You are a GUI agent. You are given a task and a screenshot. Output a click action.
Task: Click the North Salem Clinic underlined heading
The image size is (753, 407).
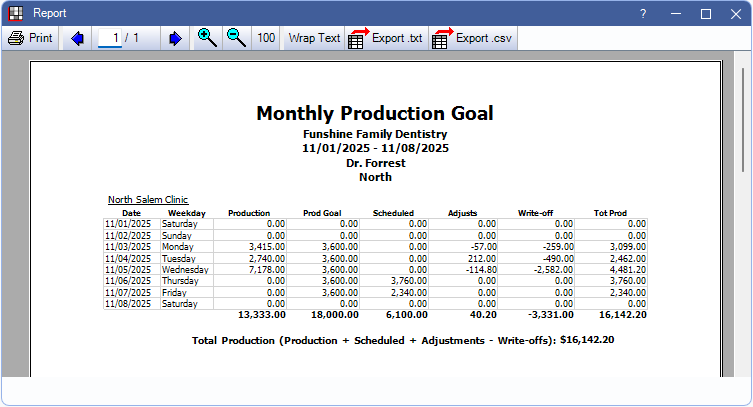tap(148, 200)
